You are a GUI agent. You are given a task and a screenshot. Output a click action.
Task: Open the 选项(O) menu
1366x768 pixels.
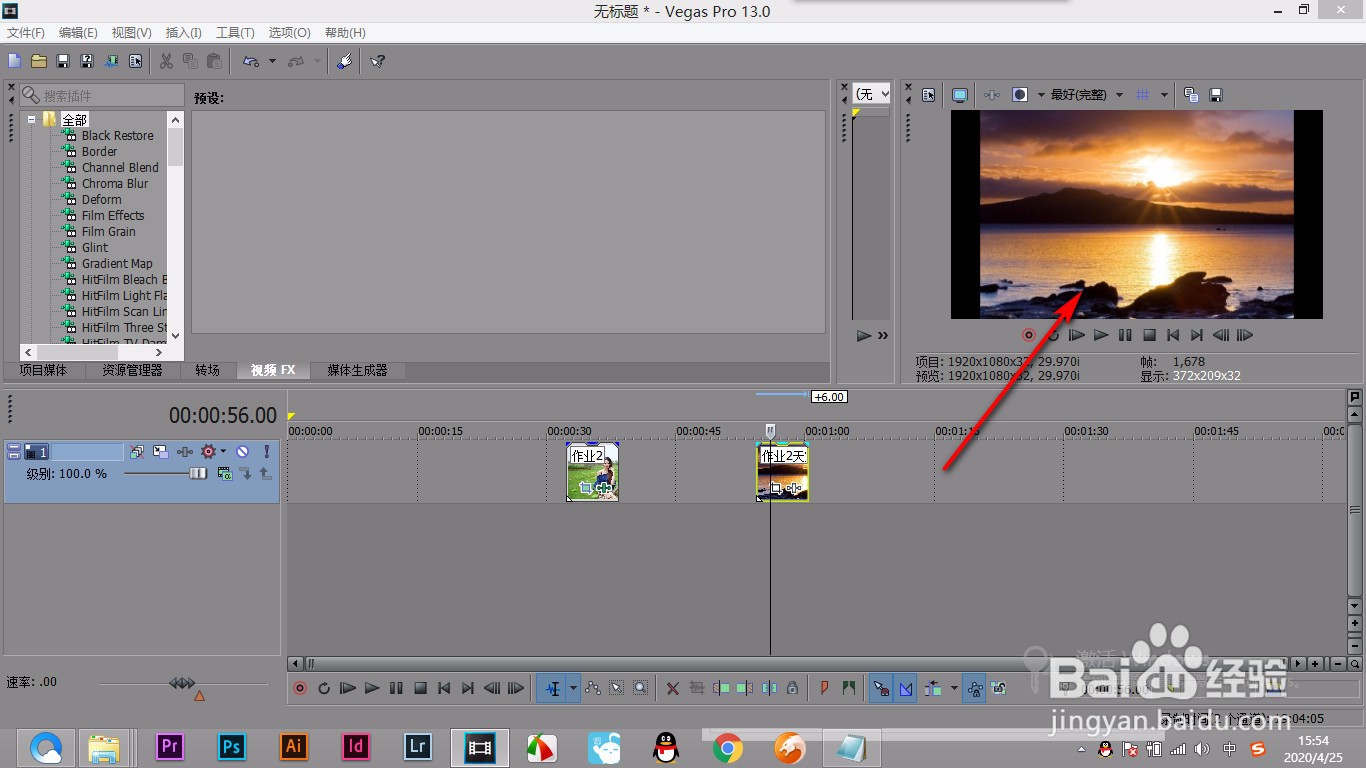[290, 33]
